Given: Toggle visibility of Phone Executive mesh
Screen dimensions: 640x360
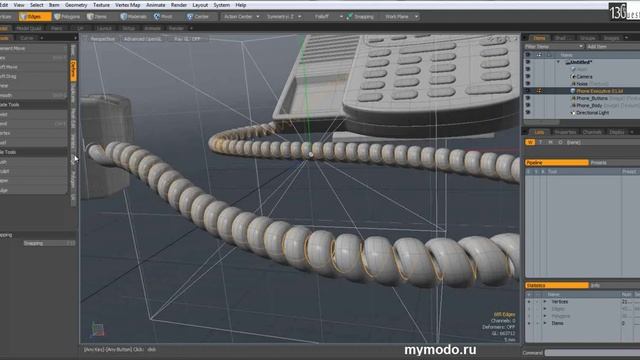Looking at the screenshot, I should pos(528,91).
